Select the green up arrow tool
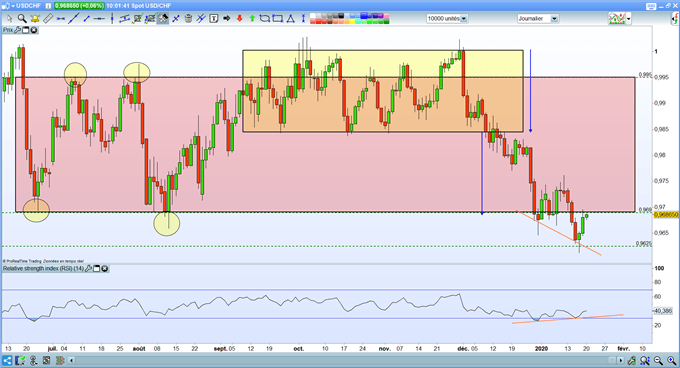Screen dimensions: 680x368 pyautogui.click(x=252, y=19)
